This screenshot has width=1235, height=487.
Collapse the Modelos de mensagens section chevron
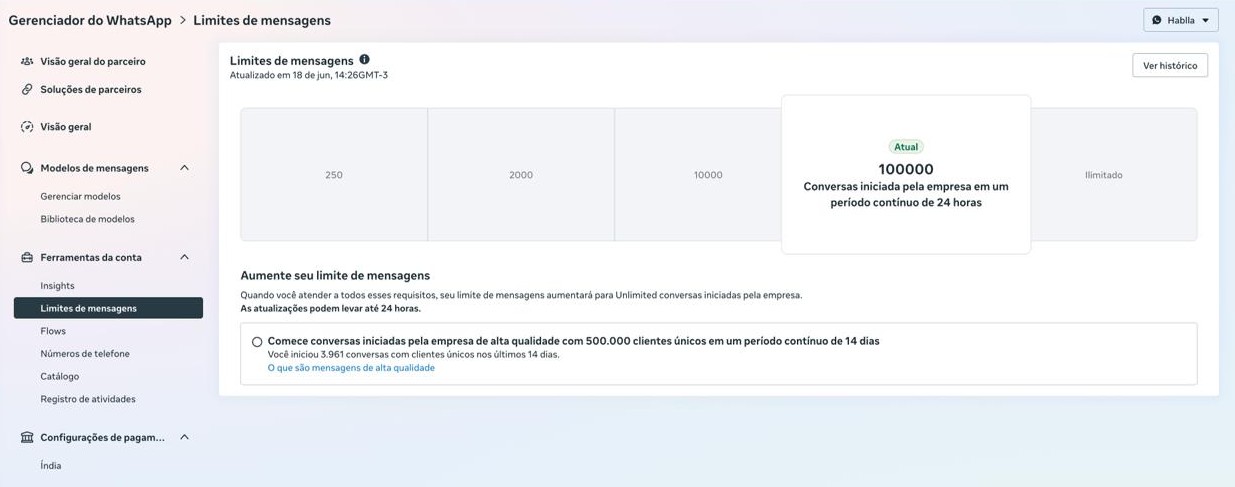(184, 168)
